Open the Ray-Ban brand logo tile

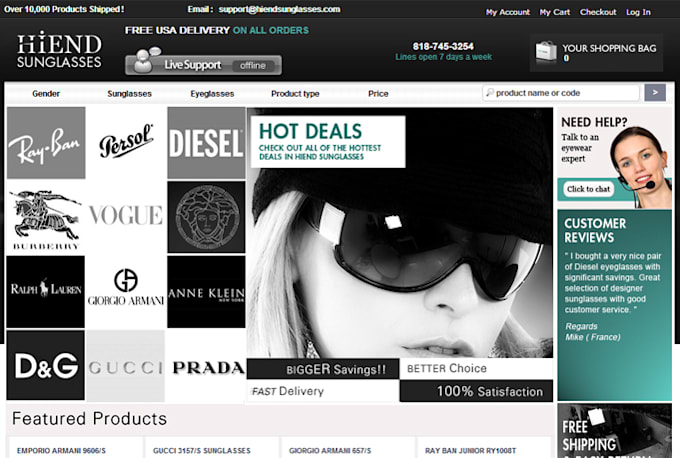click(x=46, y=143)
